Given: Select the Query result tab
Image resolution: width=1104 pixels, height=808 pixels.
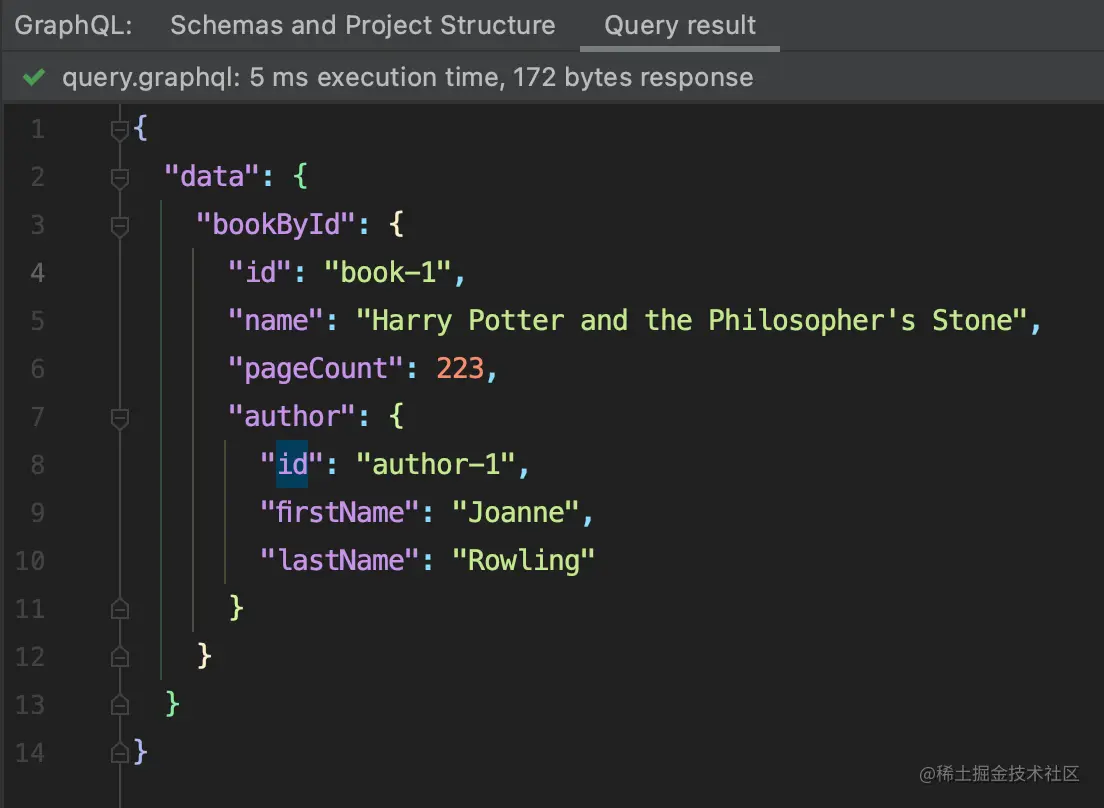Looking at the screenshot, I should click(x=679, y=25).
